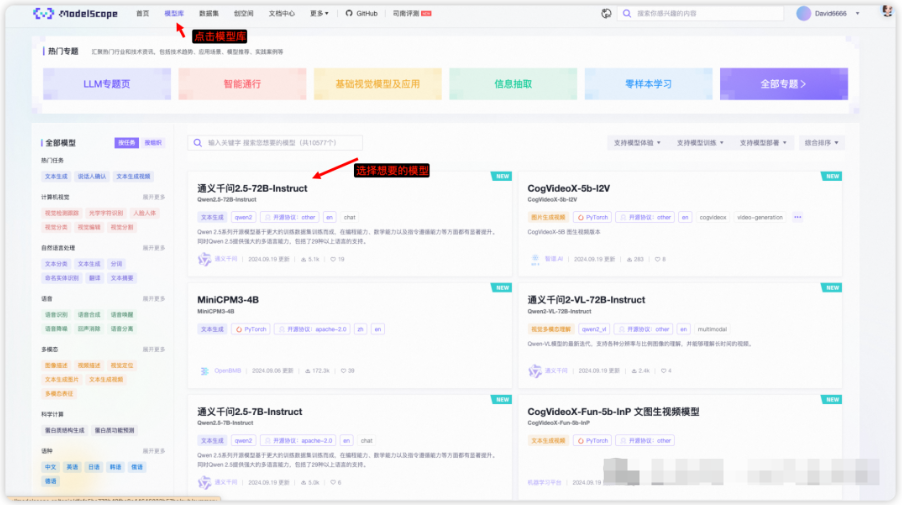Open the 智能通行 topic banner
This screenshot has height=505, width=902.
pyautogui.click(x=242, y=84)
